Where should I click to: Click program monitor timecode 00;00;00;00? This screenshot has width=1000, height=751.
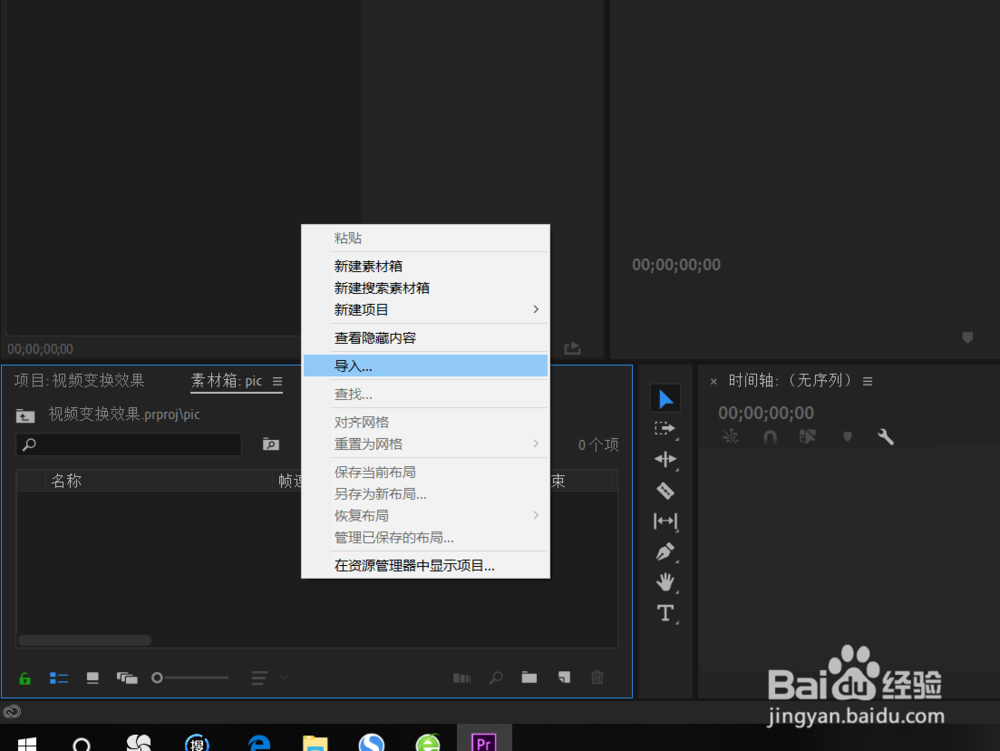[676, 265]
